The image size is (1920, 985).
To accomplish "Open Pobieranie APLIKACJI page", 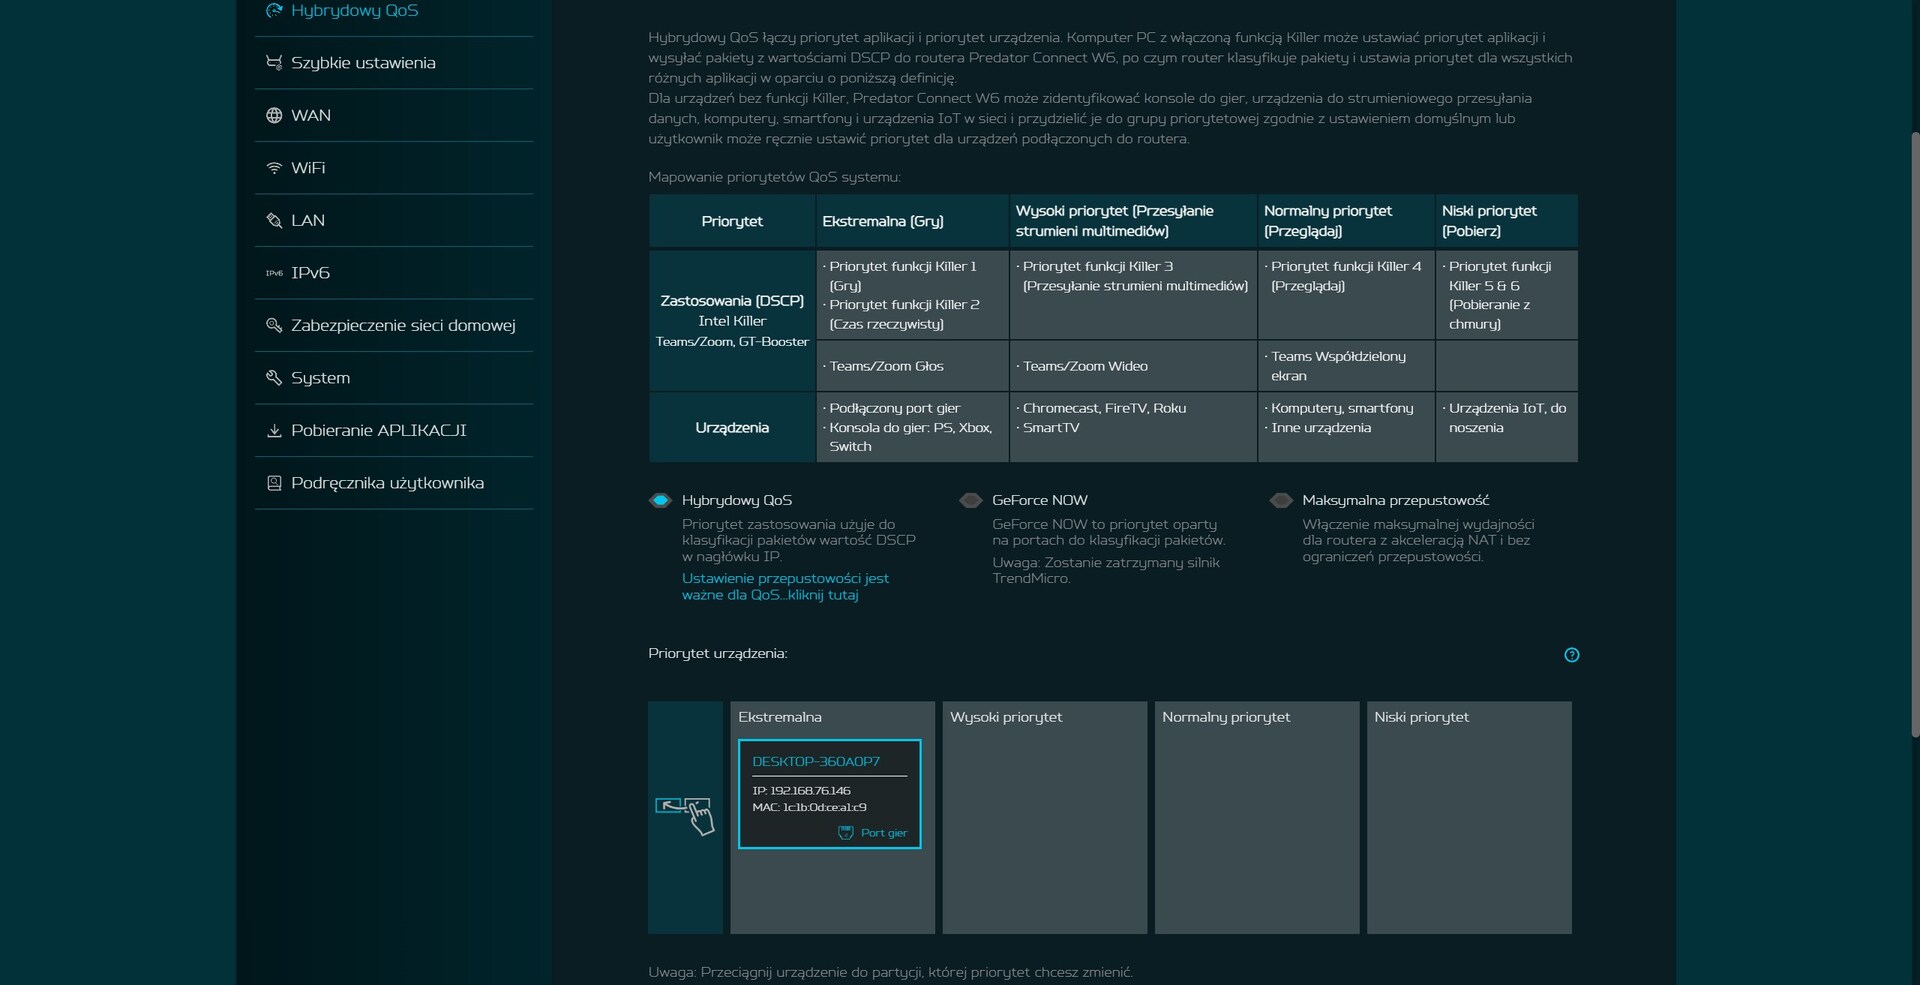I will [394, 431].
